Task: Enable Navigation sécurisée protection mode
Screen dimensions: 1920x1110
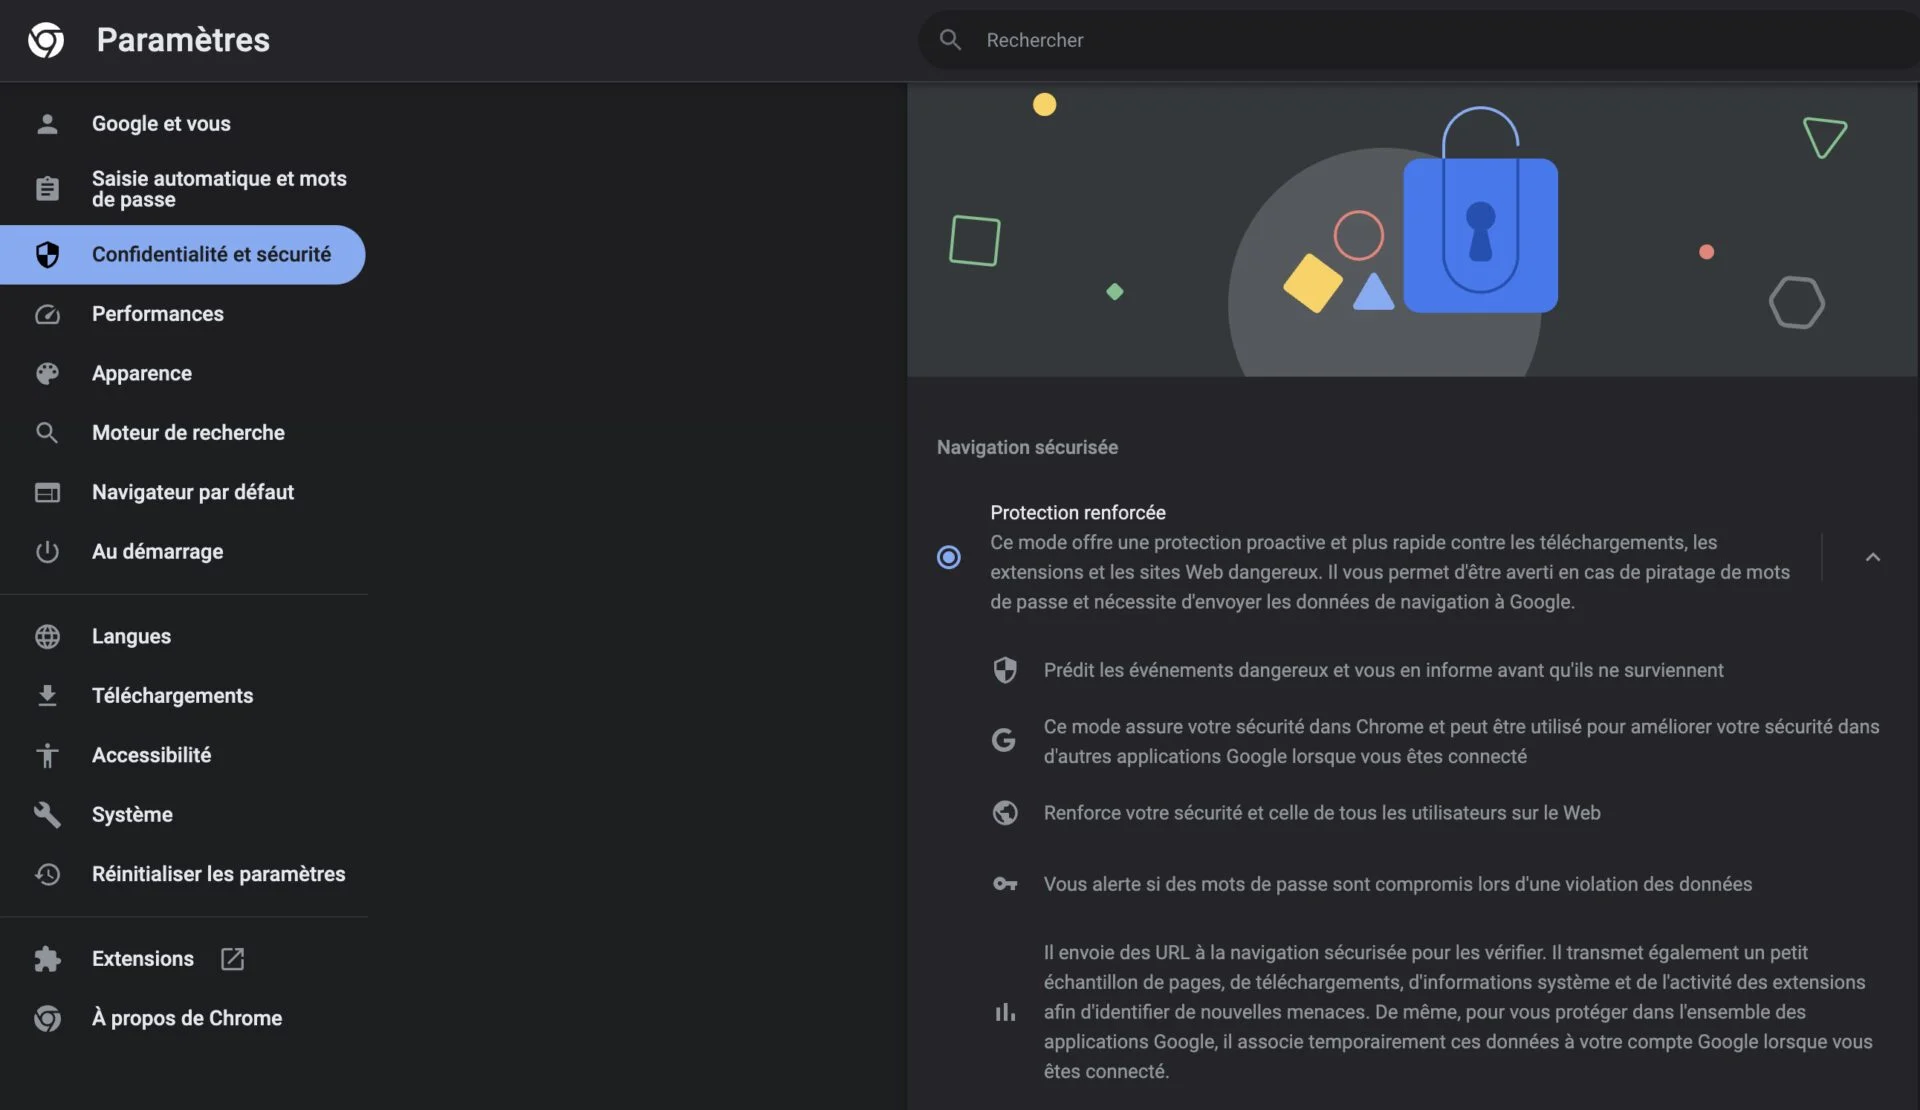Action: [949, 556]
